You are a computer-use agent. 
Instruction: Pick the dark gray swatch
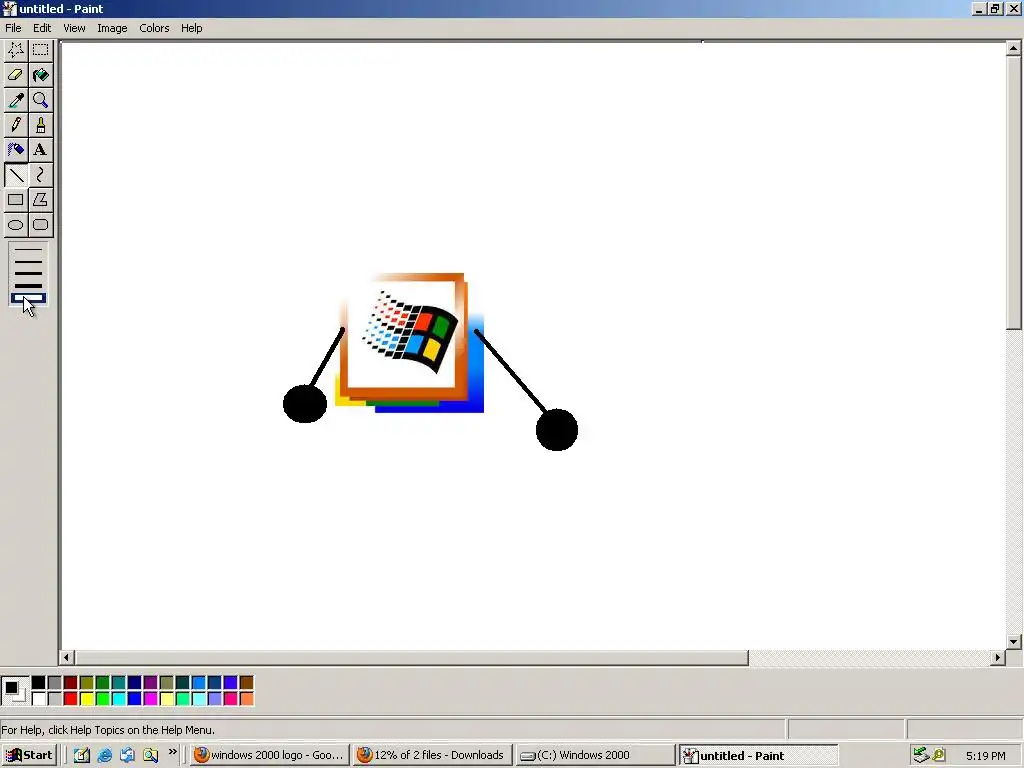(54, 683)
